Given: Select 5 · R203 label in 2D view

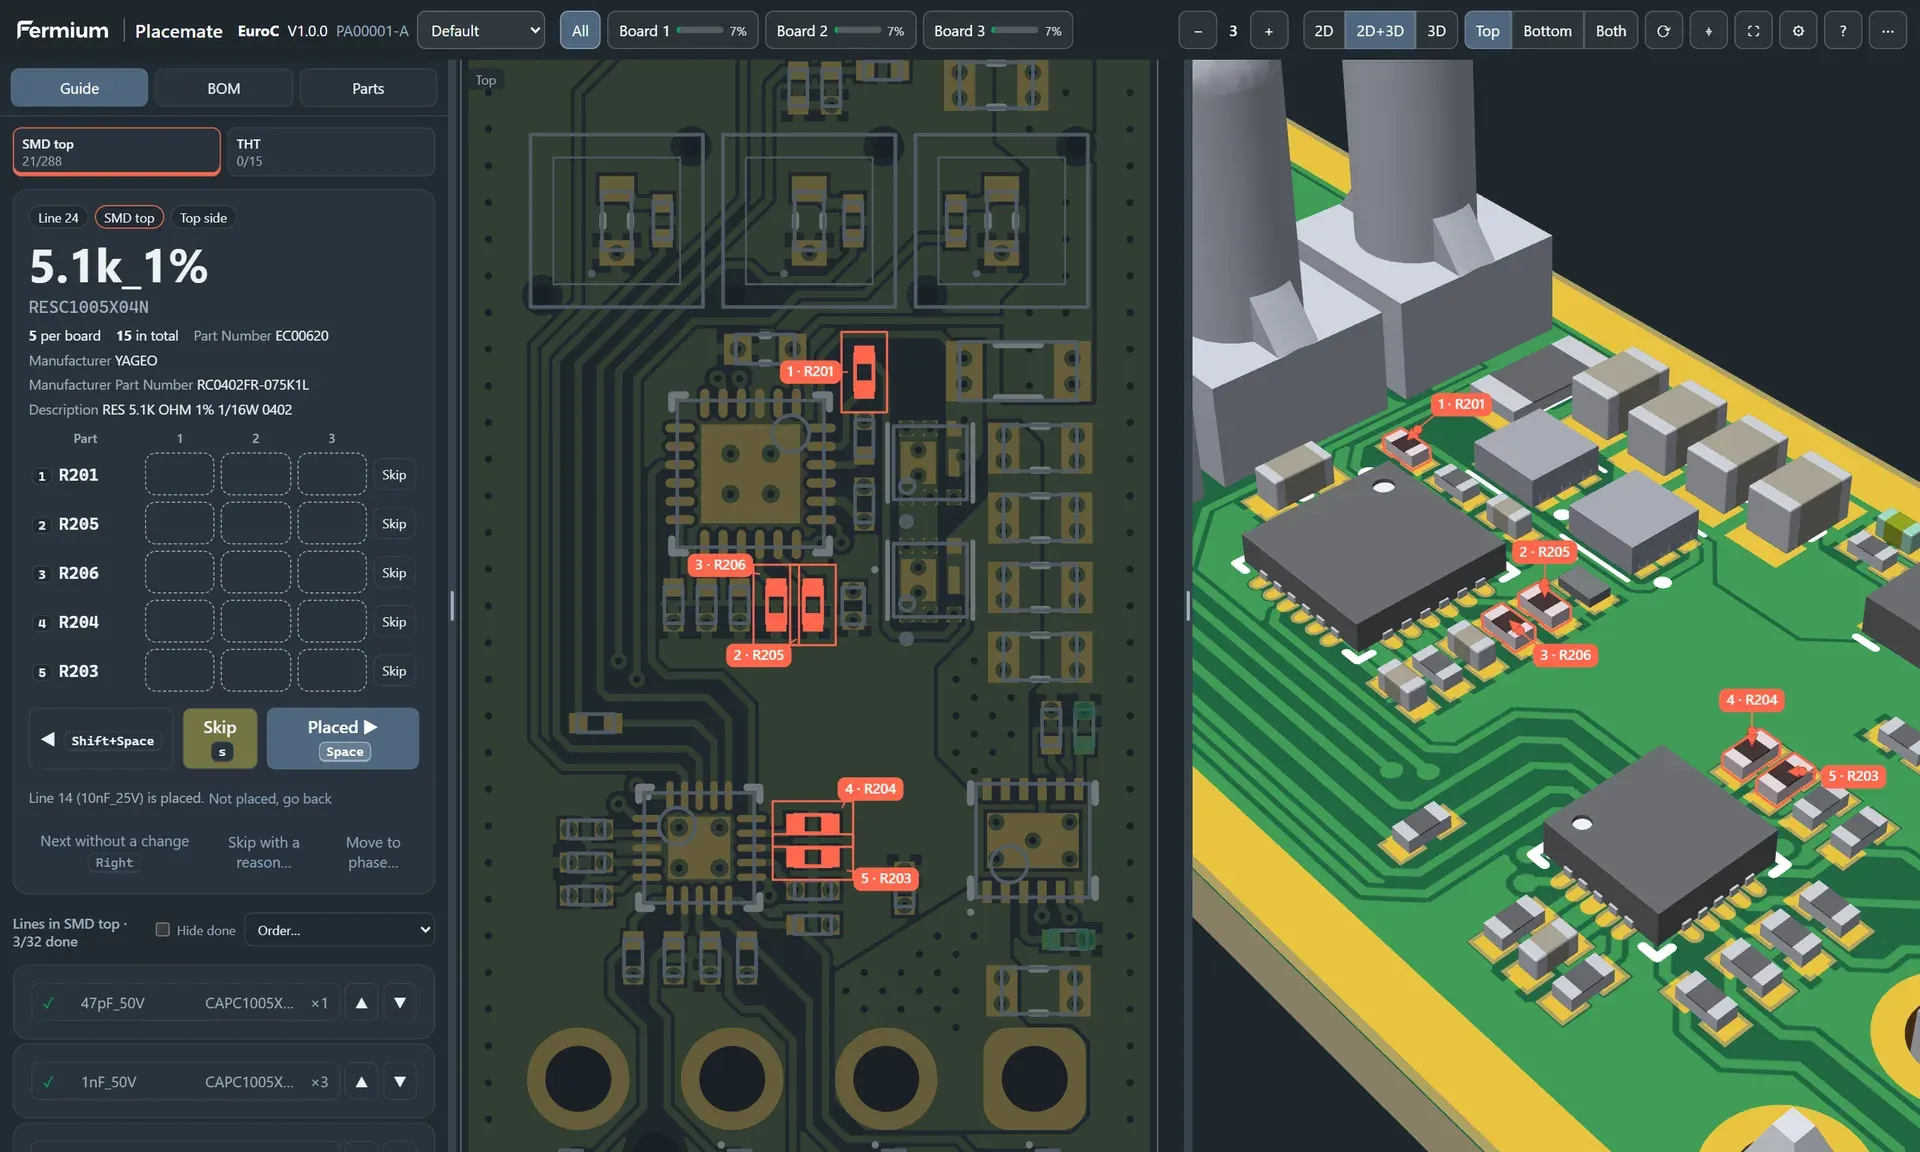Looking at the screenshot, I should pos(886,878).
